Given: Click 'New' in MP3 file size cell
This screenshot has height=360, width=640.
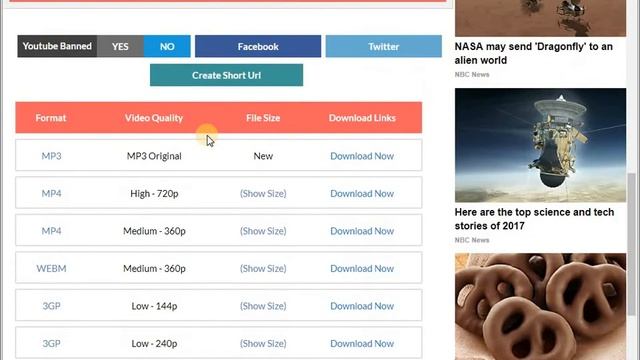Looking at the screenshot, I should click(x=263, y=156).
